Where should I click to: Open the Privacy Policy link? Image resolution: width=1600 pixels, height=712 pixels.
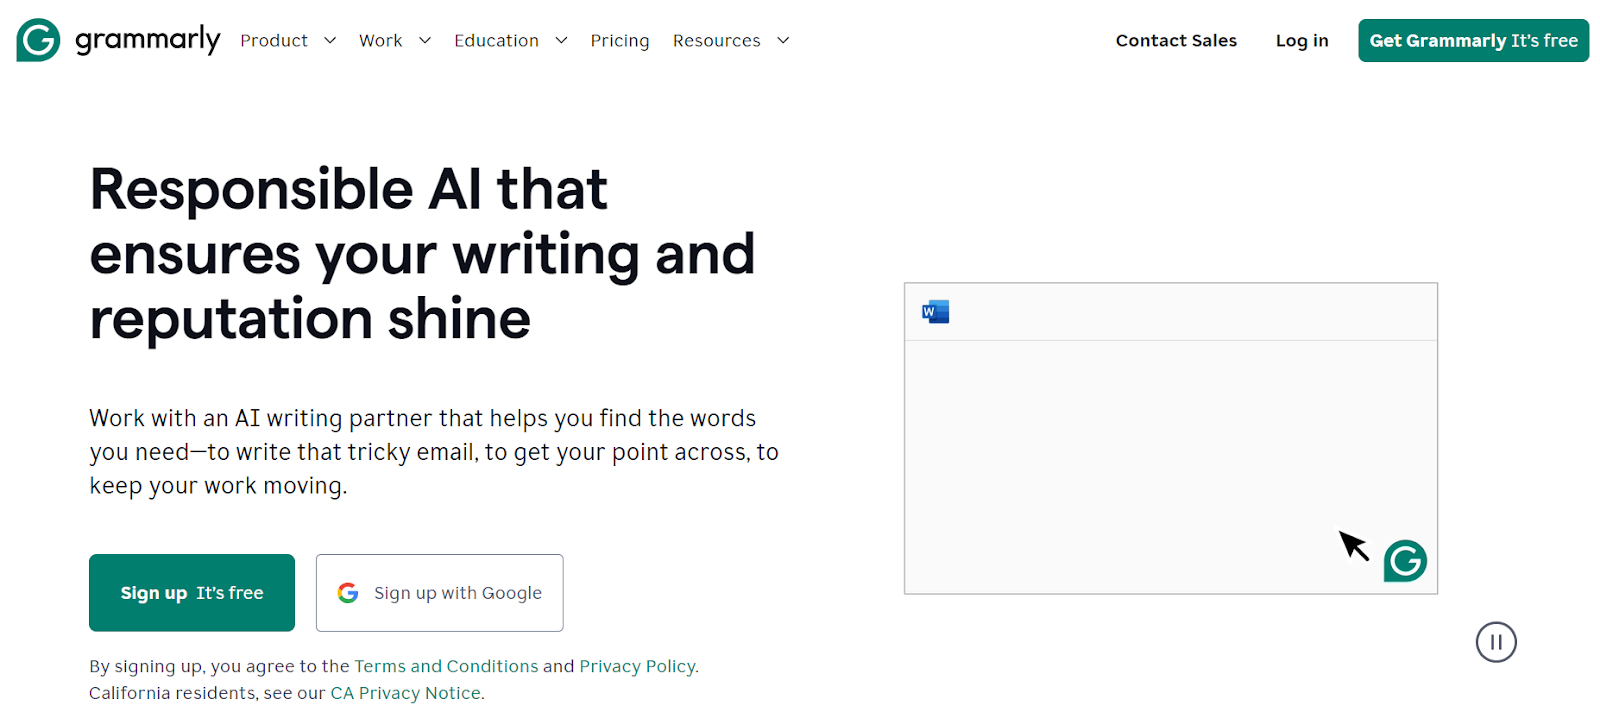pyautogui.click(x=637, y=666)
